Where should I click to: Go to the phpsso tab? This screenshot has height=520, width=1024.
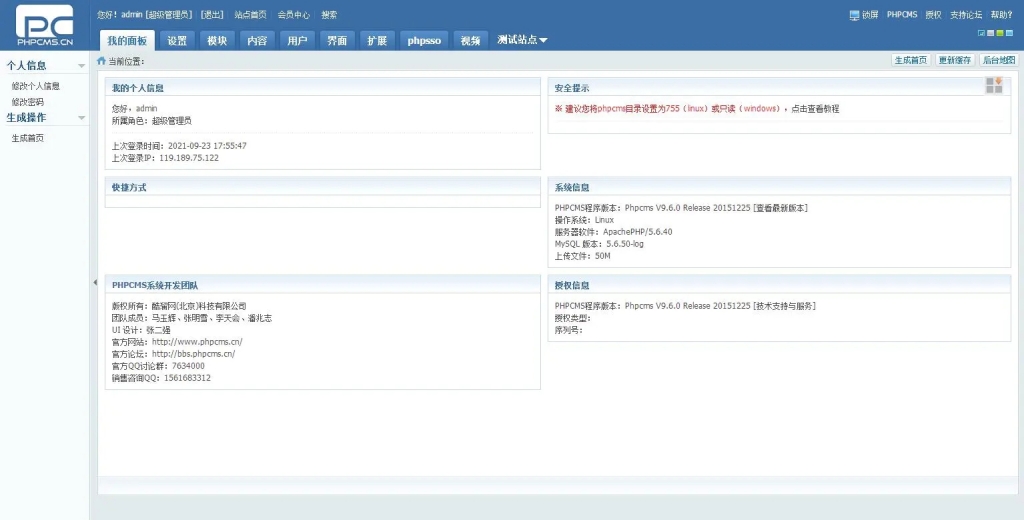[x=424, y=41]
